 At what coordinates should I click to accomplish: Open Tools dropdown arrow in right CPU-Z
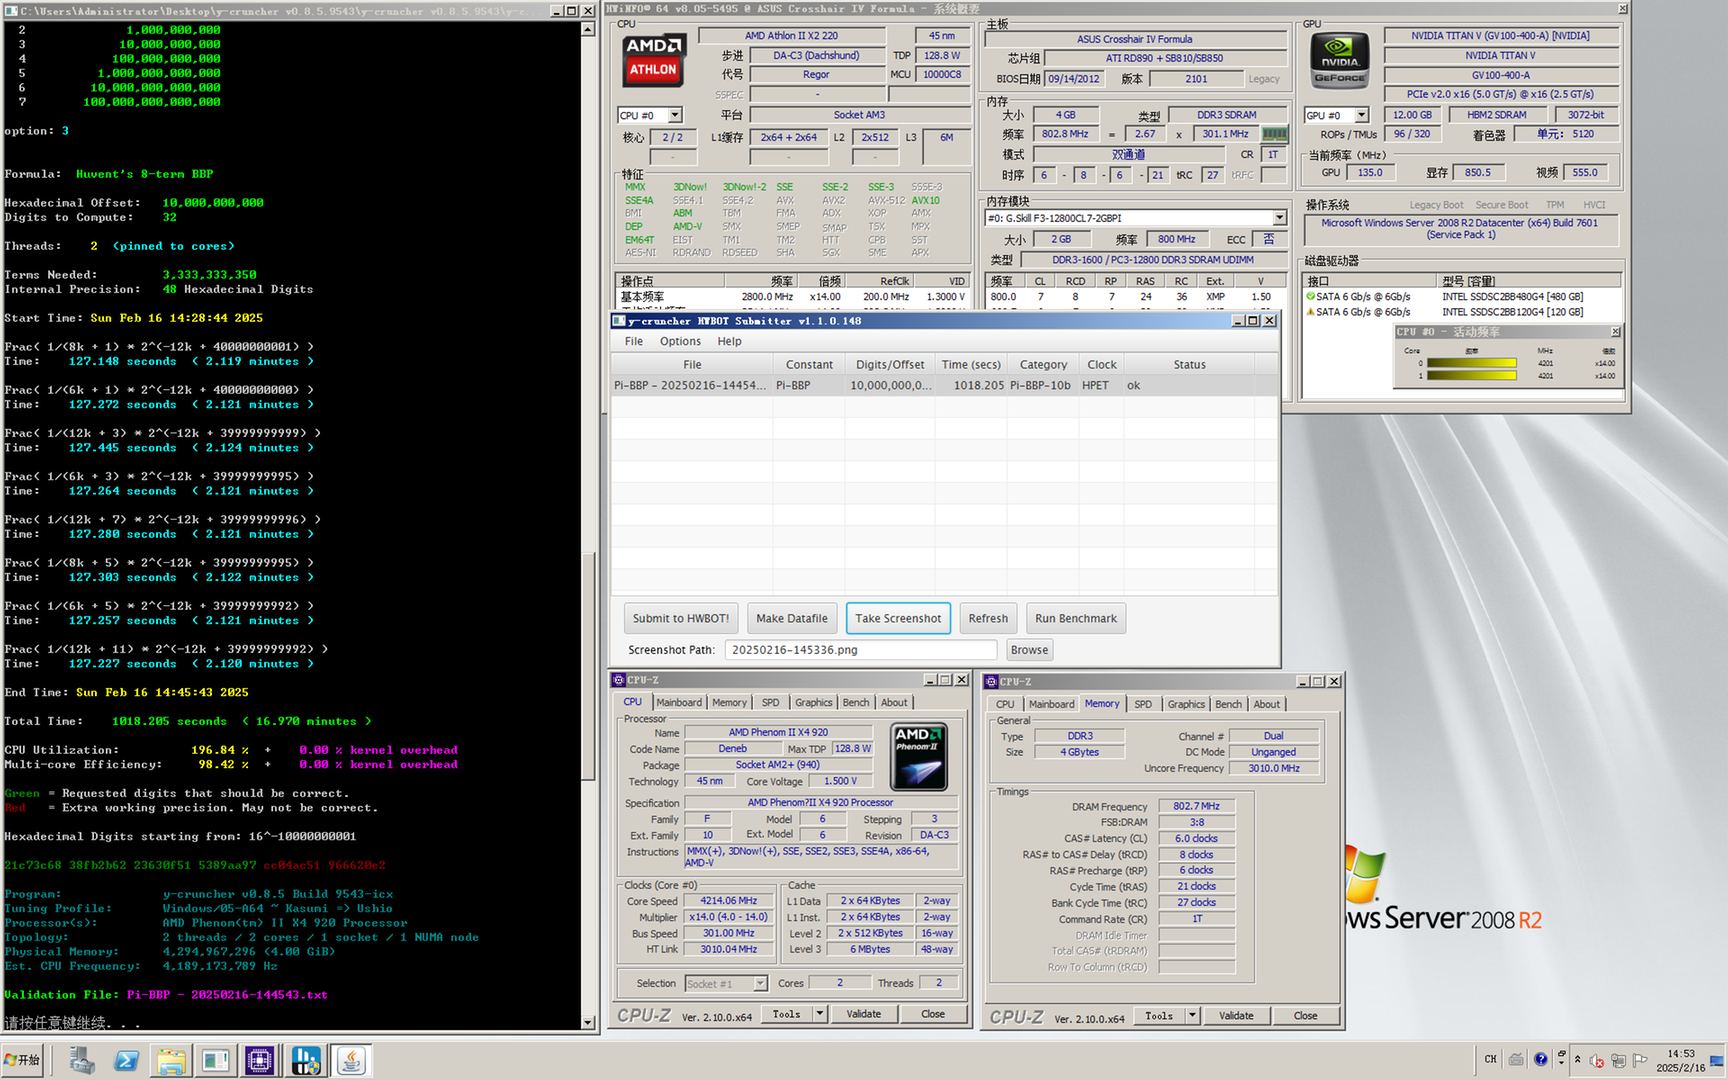click(x=1192, y=1016)
